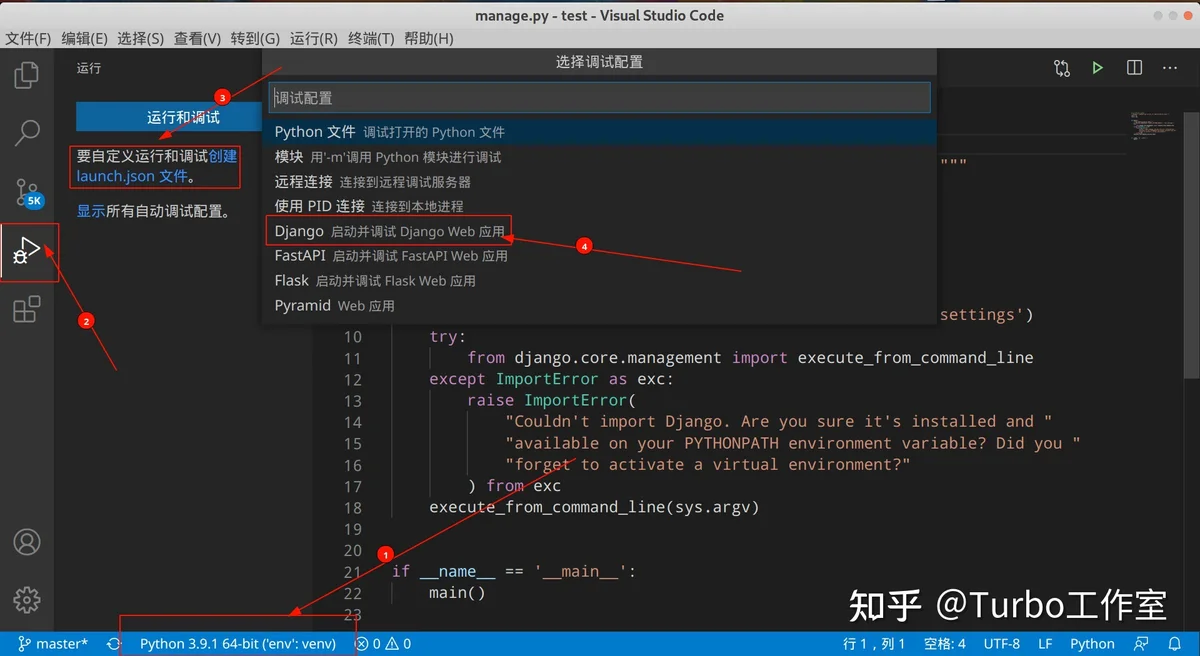Open the 编辑(E) menu

84,38
